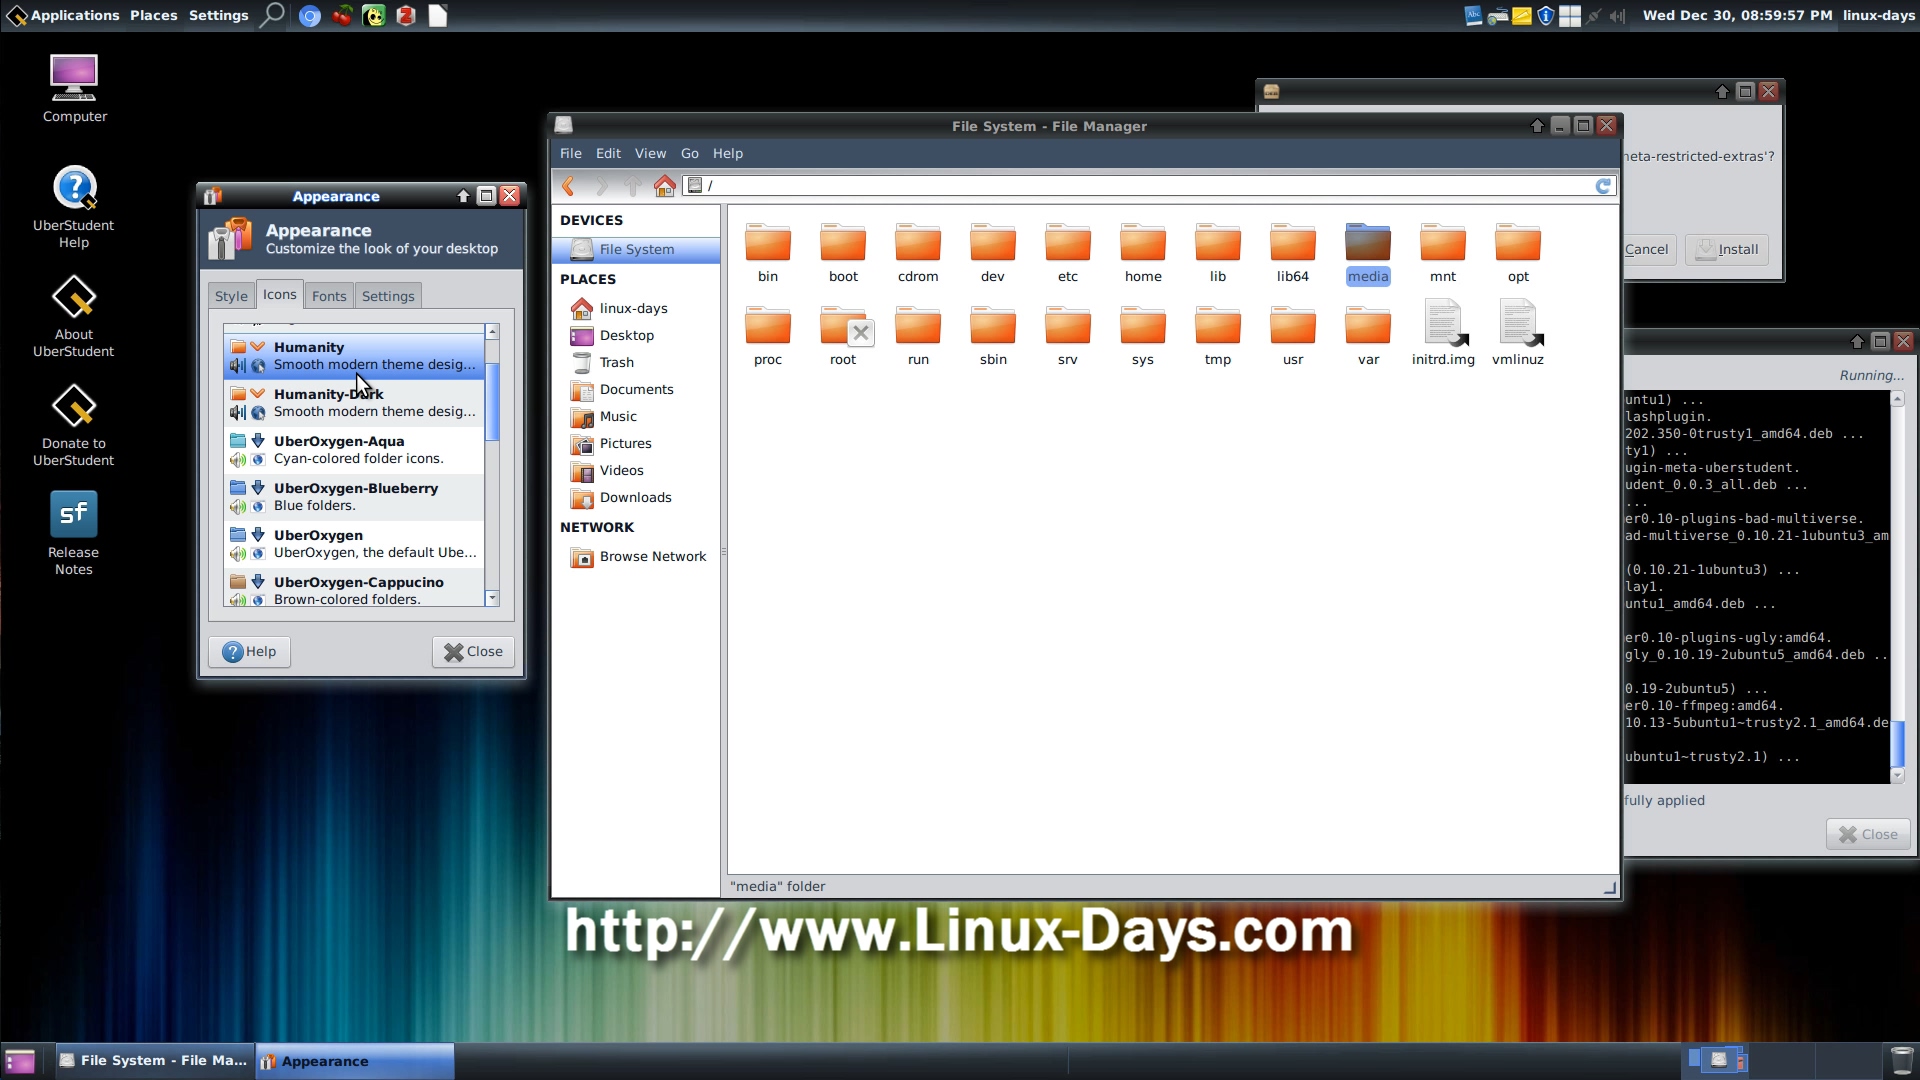This screenshot has width=1920, height=1080.
Task: Open the Edit menu in File Manager
Action: tap(608, 153)
